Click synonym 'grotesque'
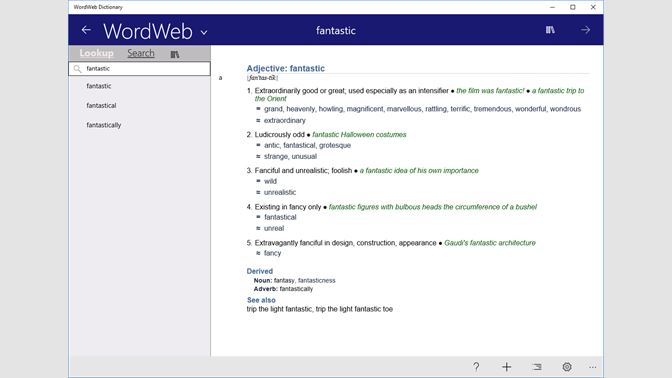 [335, 145]
